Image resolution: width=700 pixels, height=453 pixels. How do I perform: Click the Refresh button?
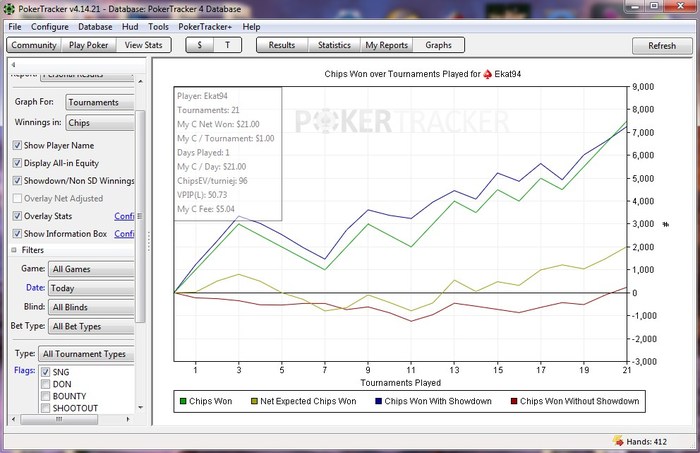[662, 46]
